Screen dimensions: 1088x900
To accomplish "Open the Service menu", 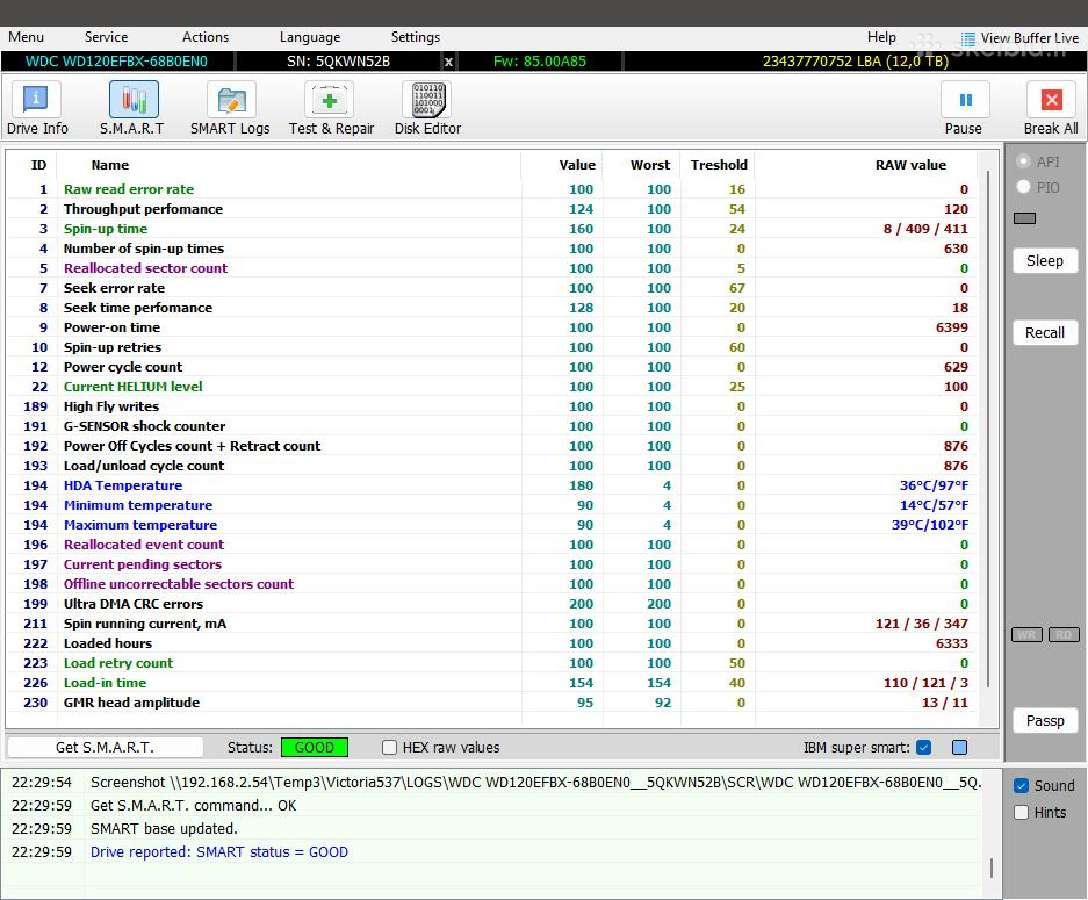I will point(106,37).
